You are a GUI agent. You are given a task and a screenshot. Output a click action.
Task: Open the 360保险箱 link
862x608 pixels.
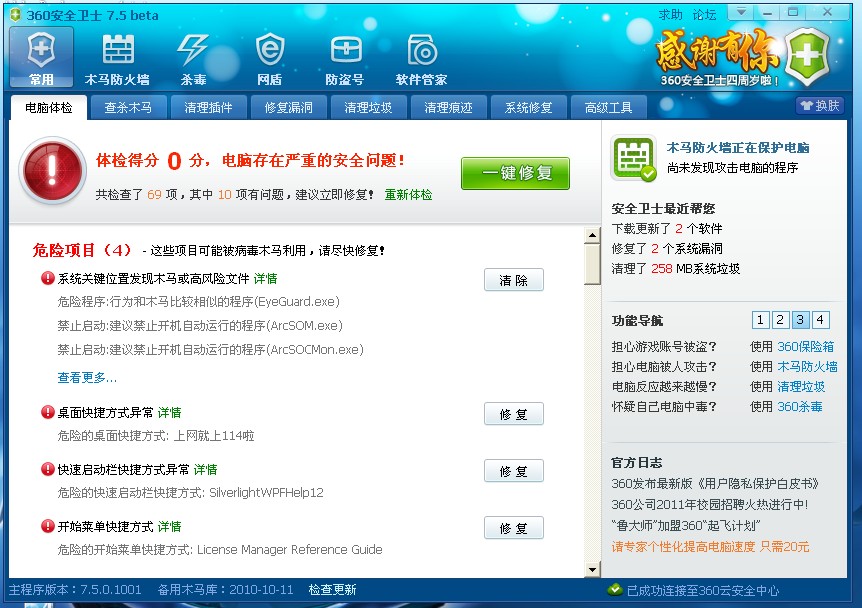point(805,347)
